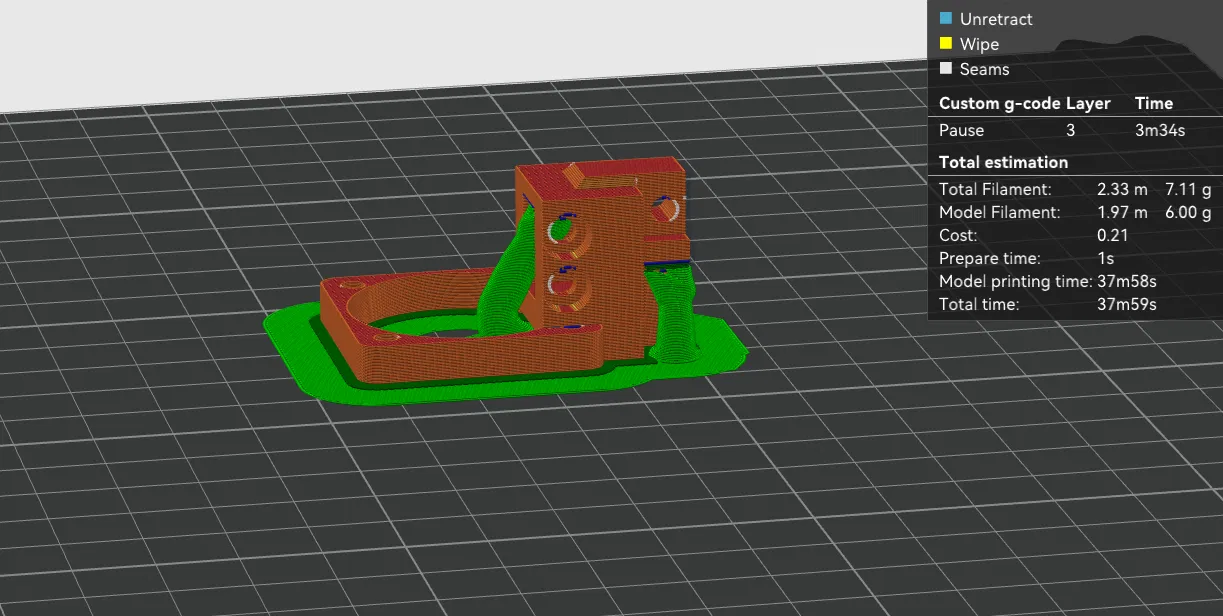Click the 2.33 m total filament length
Image resolution: width=1223 pixels, height=616 pixels.
[1122, 189]
